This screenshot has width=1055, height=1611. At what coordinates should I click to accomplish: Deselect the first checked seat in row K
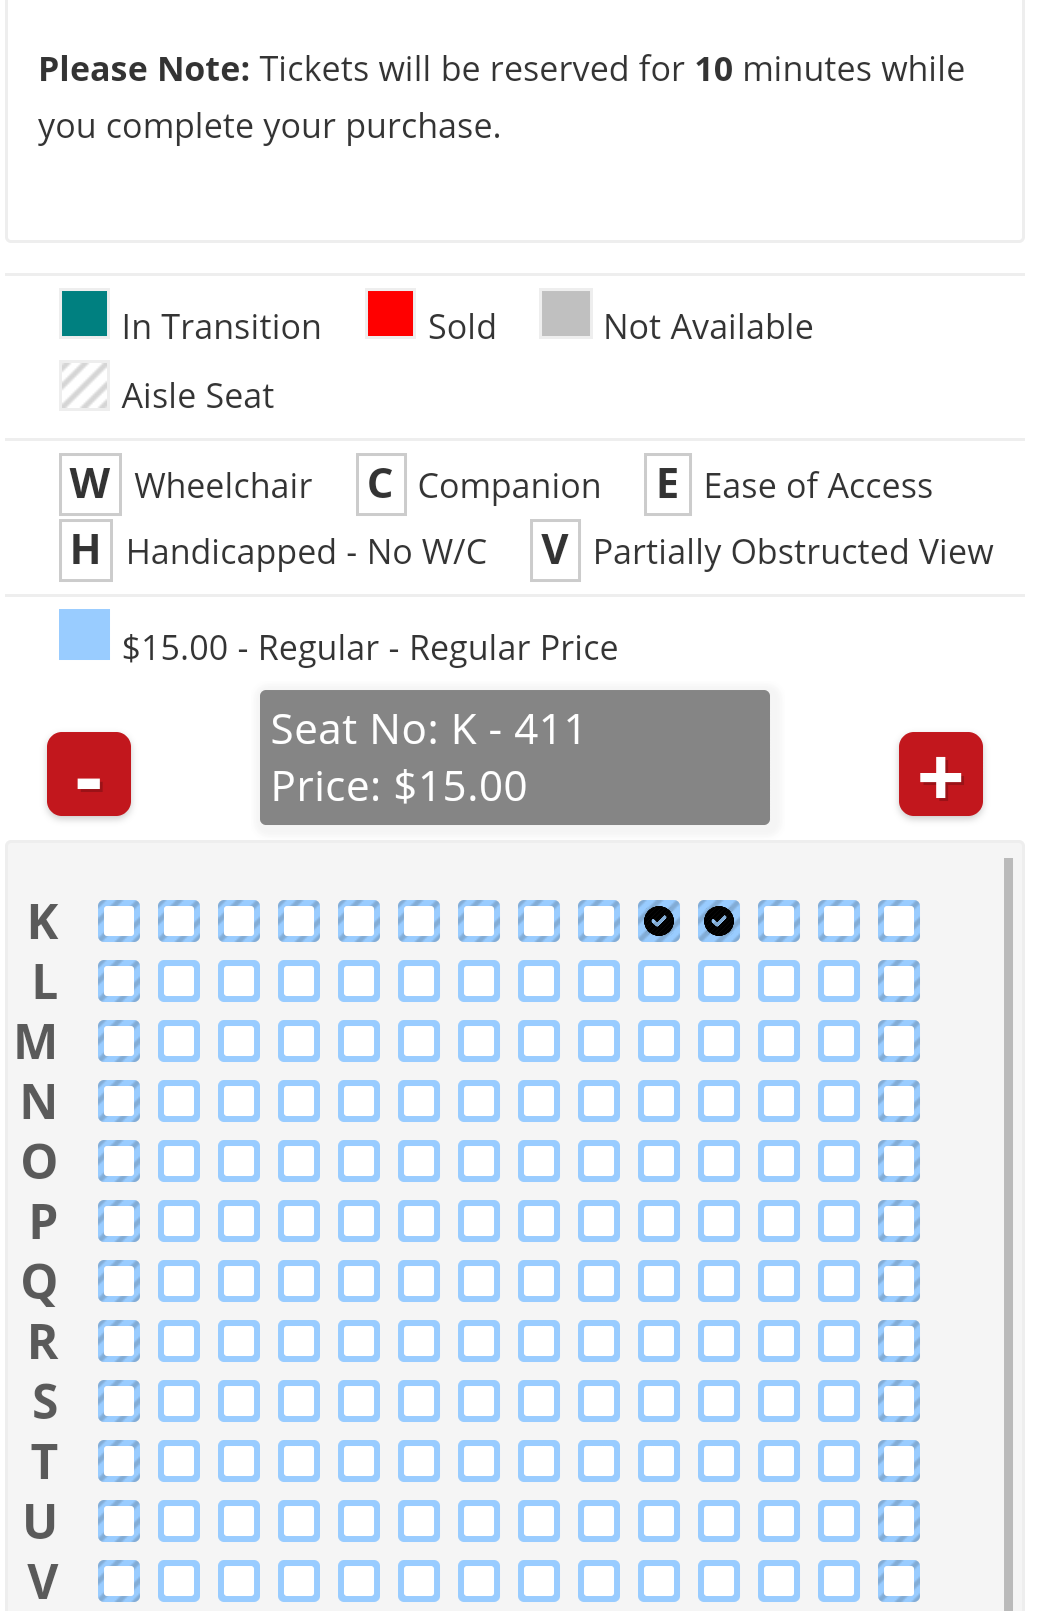point(659,921)
